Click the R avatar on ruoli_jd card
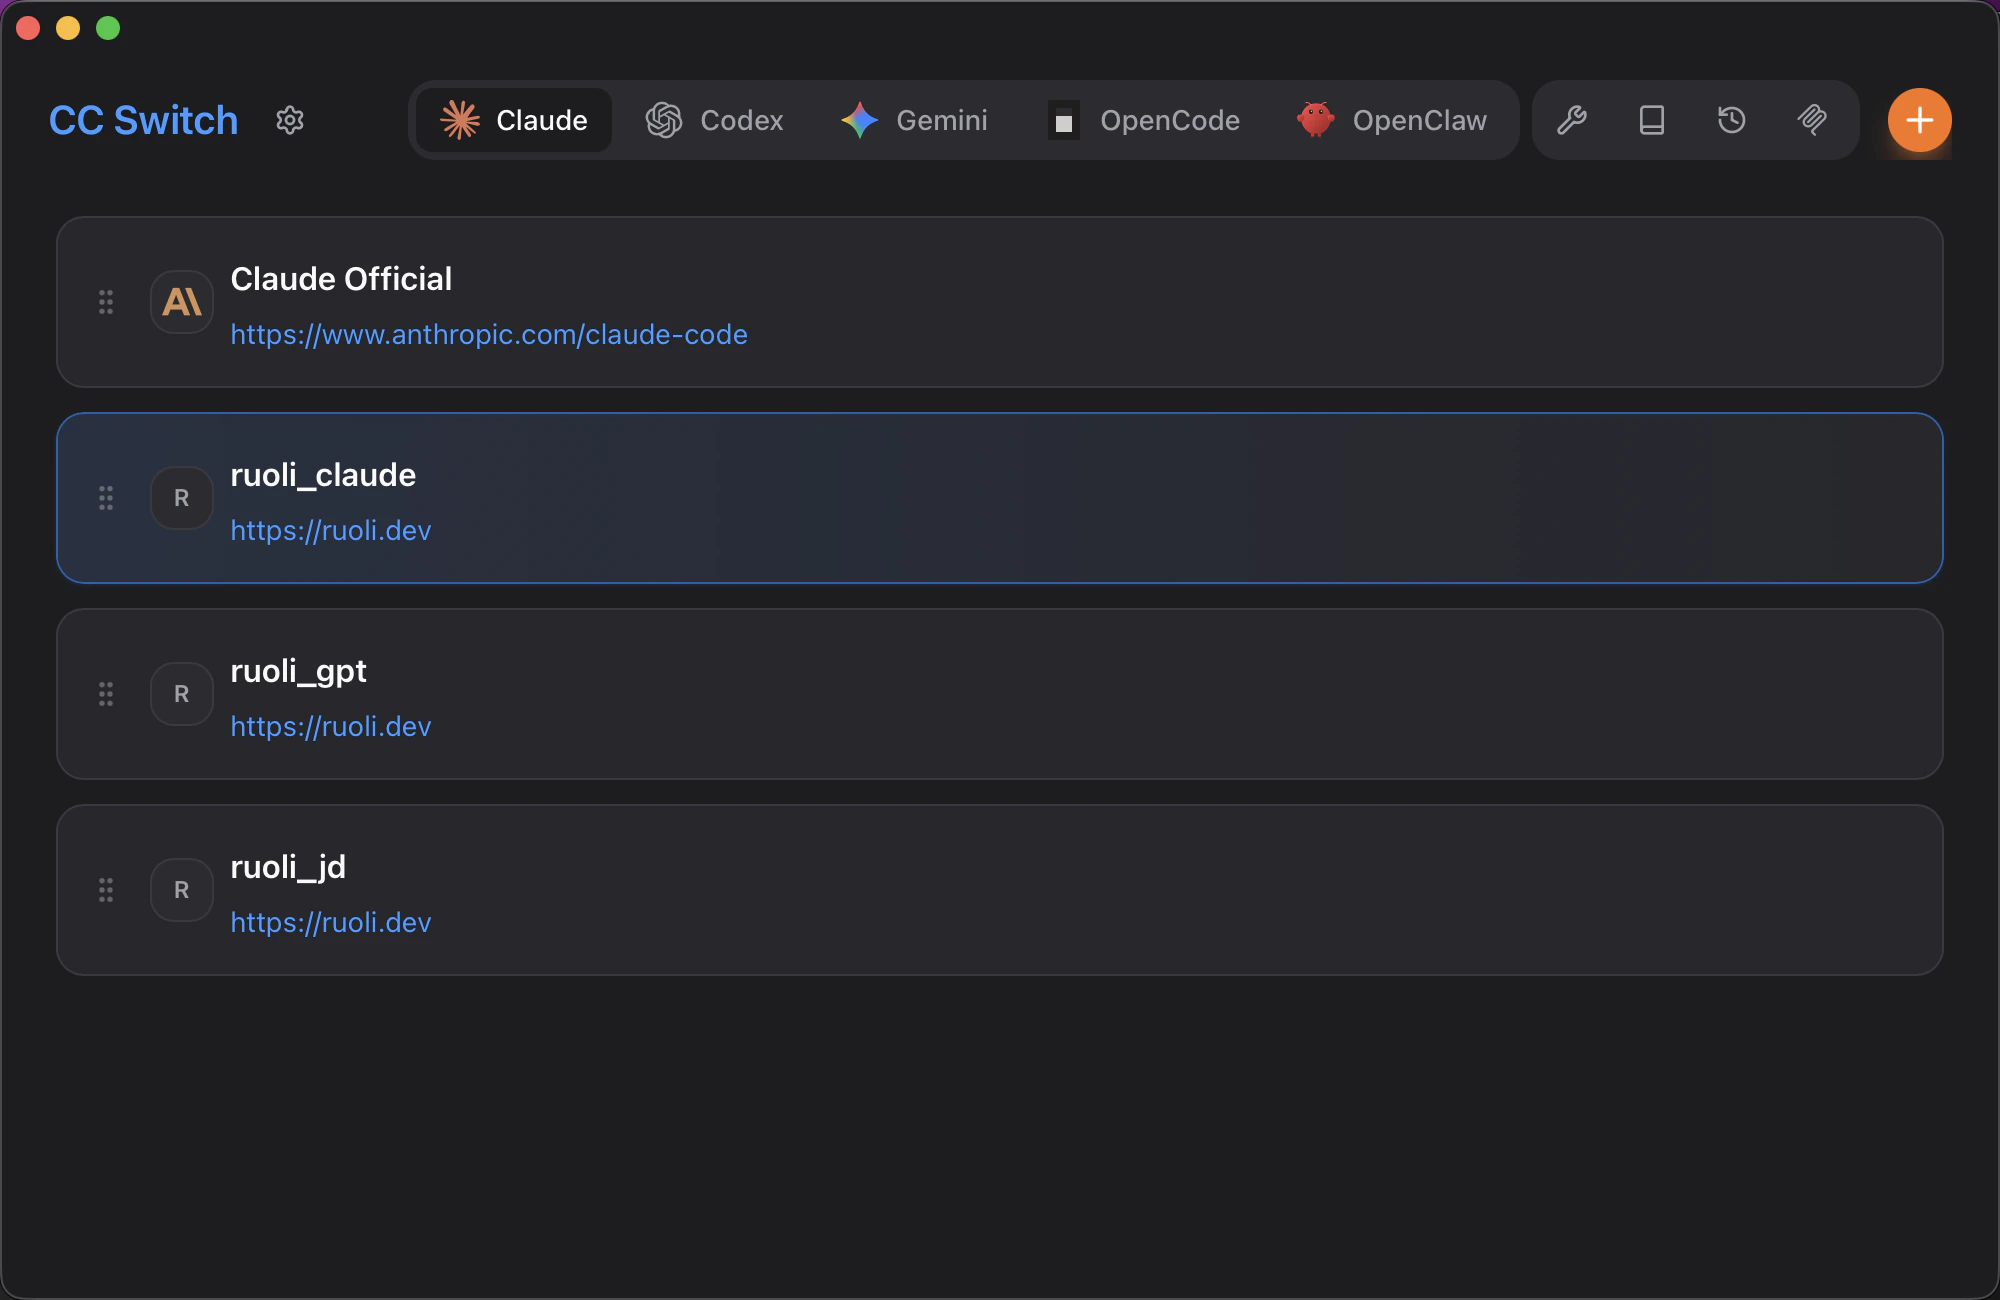 pos(182,890)
